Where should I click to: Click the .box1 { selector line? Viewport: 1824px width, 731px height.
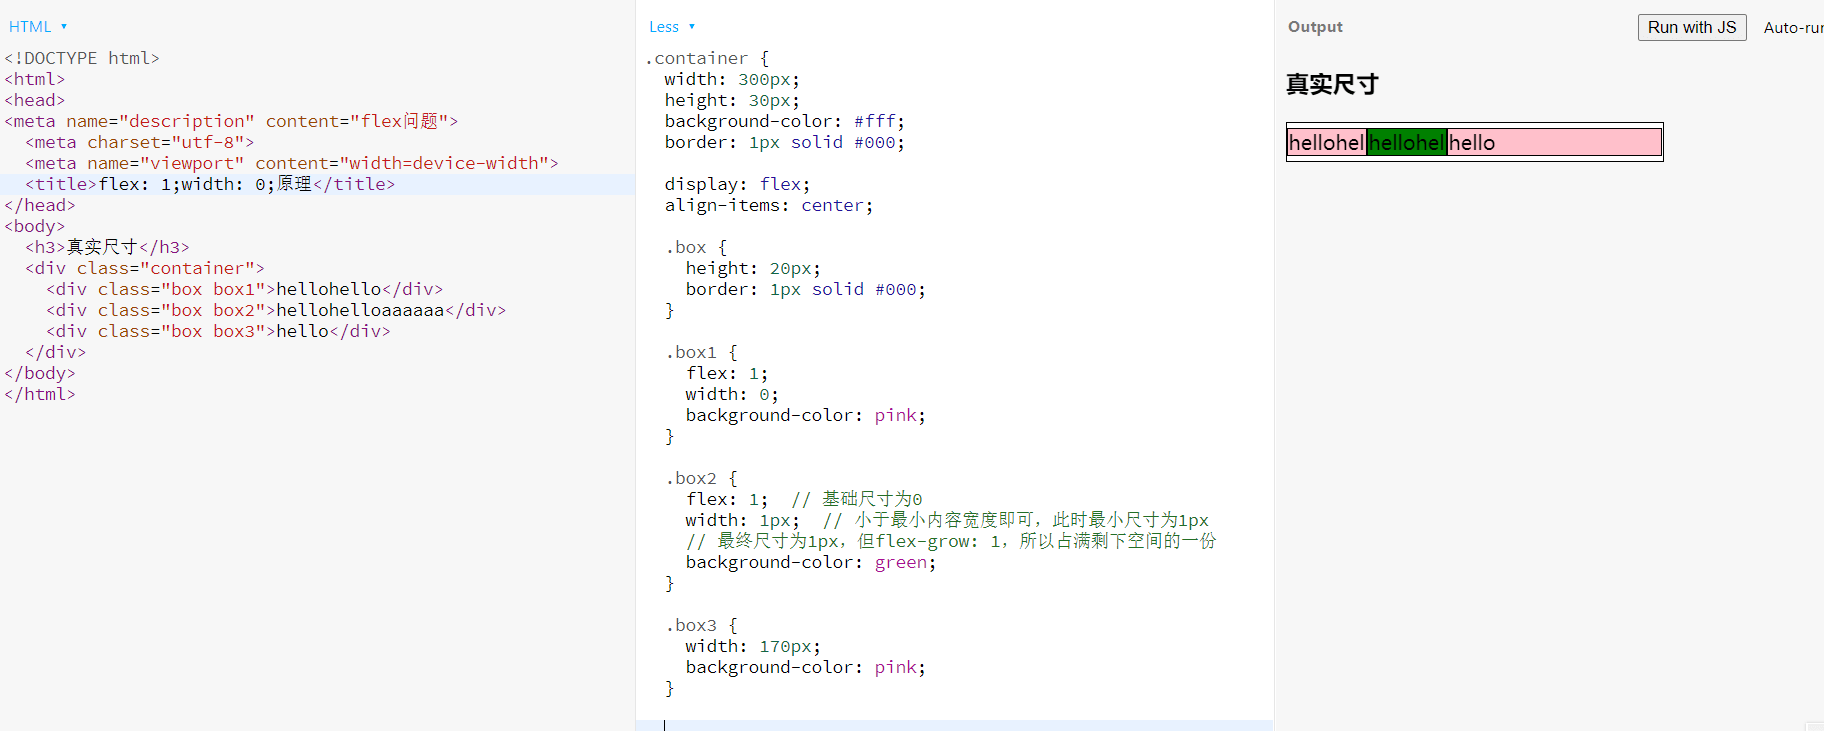click(x=702, y=352)
